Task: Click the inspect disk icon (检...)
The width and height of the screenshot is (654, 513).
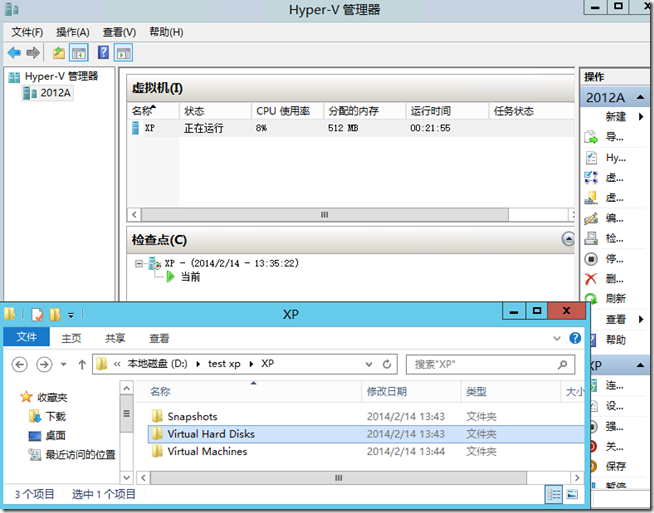Action: pyautogui.click(x=591, y=239)
